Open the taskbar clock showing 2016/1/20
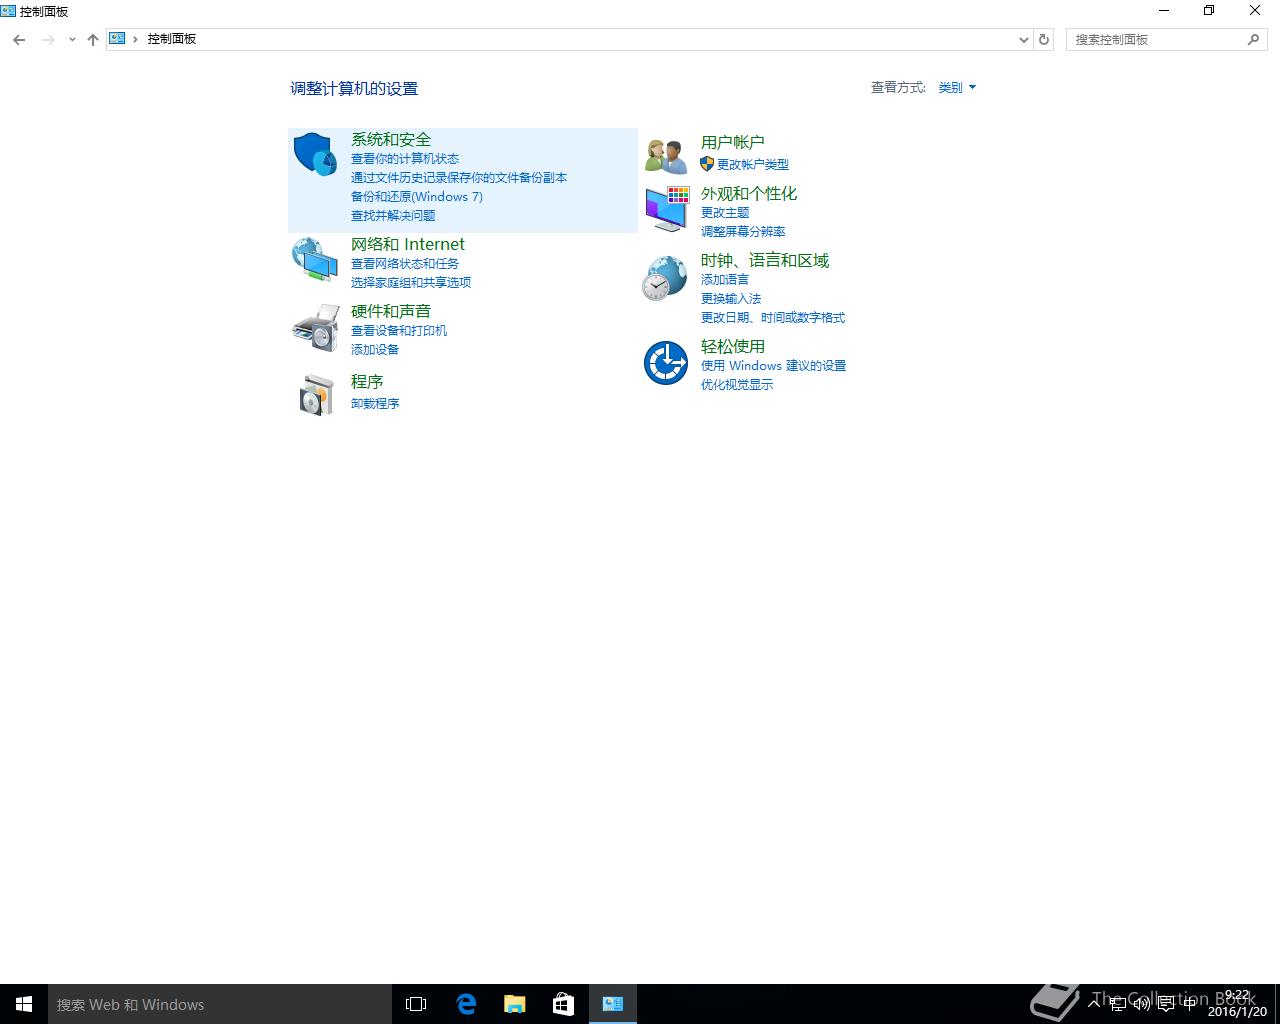The width and height of the screenshot is (1280, 1024). click(1237, 1004)
